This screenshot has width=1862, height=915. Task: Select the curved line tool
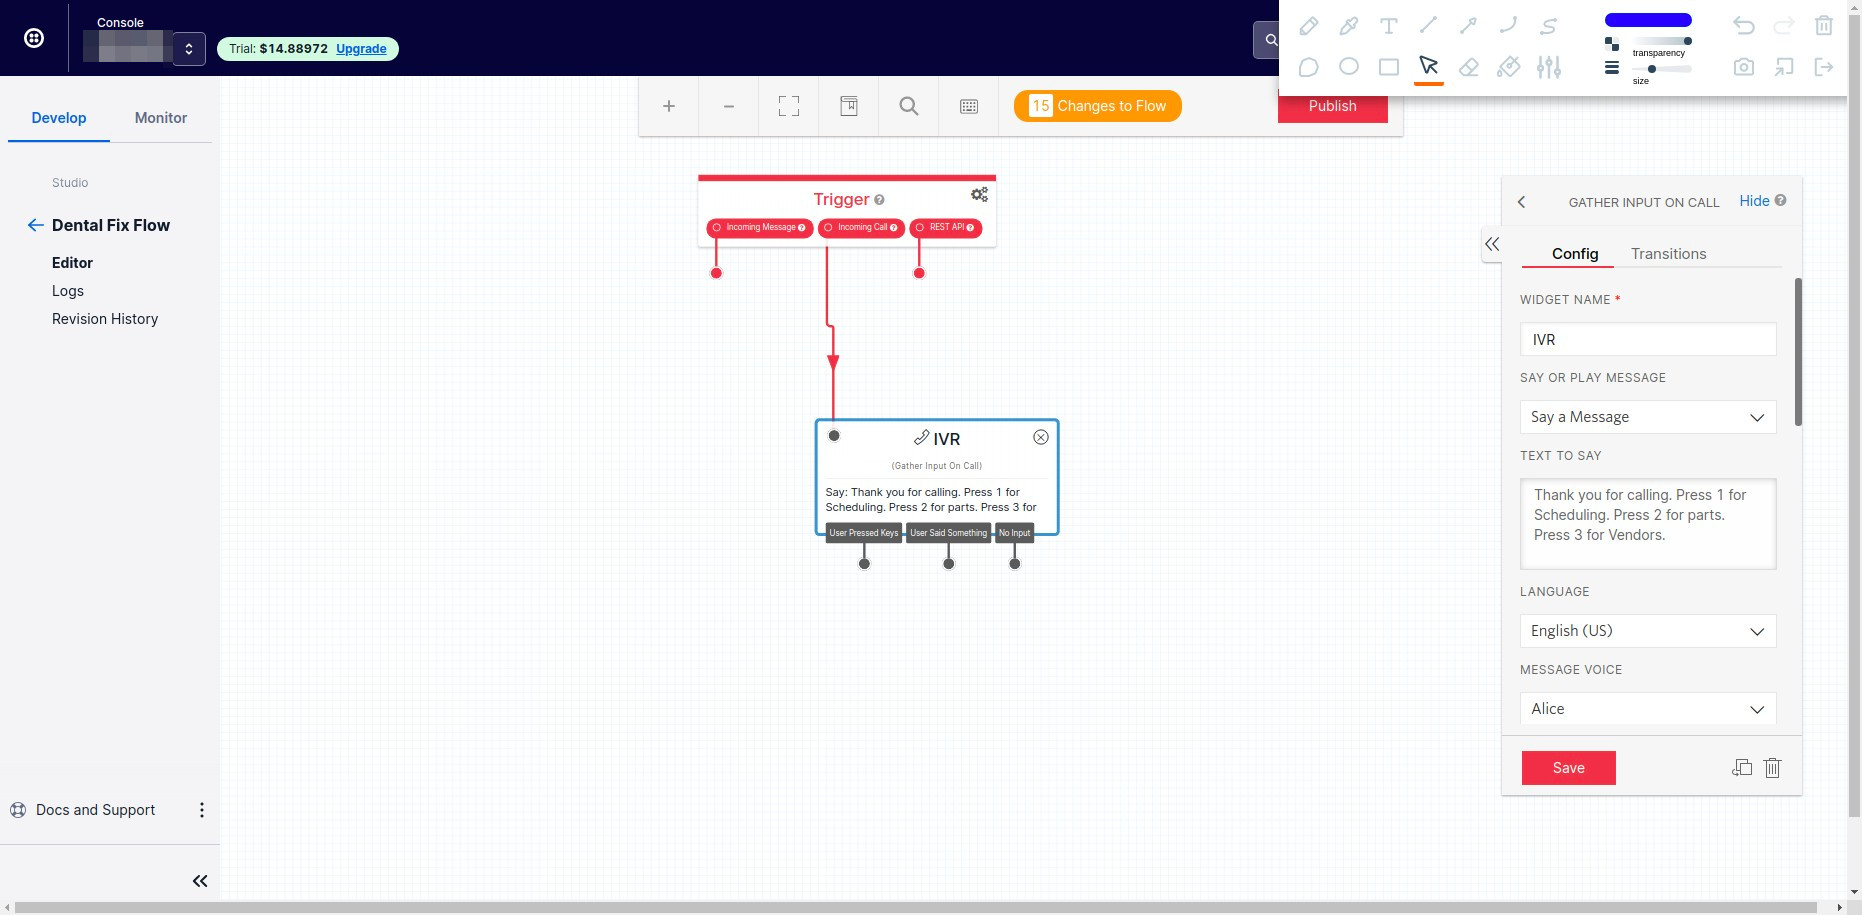coord(1508,26)
